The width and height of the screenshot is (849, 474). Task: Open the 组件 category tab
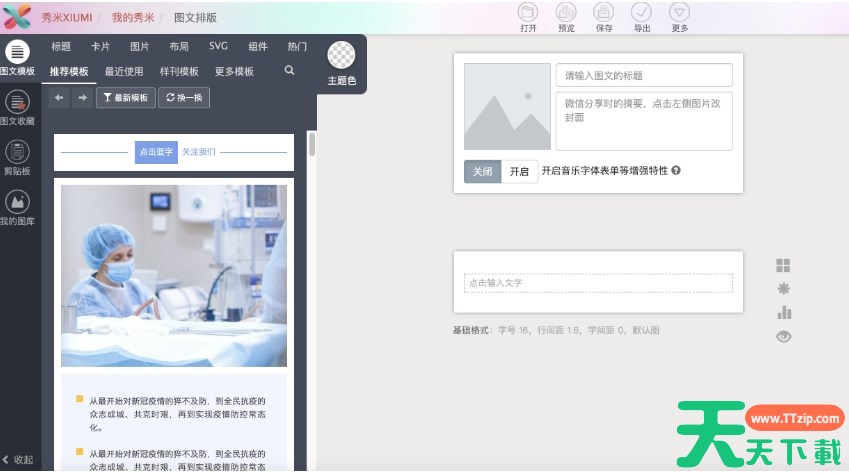tap(258, 47)
